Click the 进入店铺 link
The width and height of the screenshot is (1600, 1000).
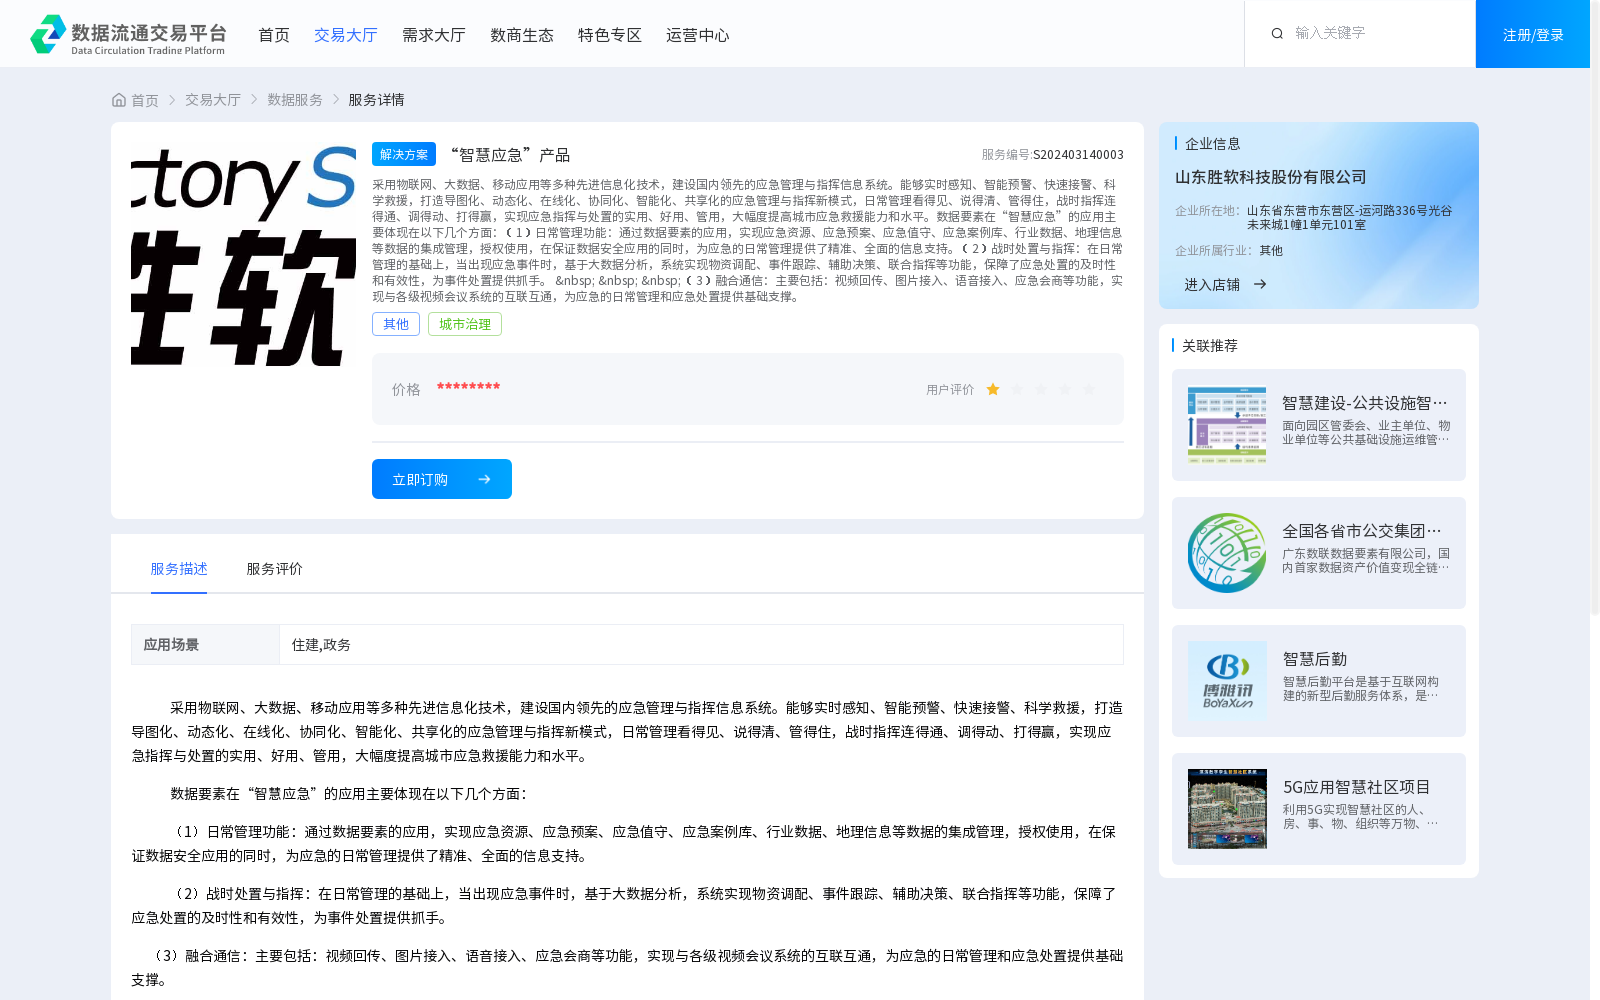[x=1212, y=284]
